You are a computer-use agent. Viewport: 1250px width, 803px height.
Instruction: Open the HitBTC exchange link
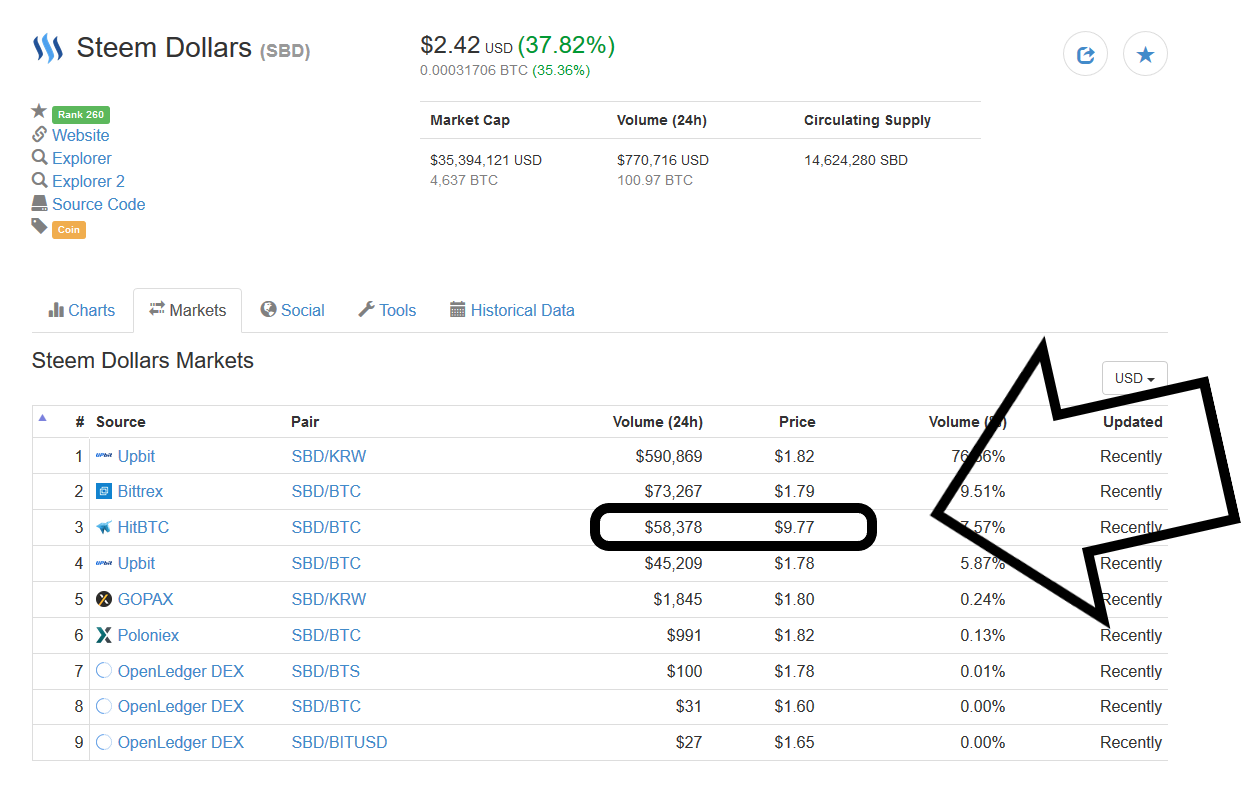pos(143,527)
